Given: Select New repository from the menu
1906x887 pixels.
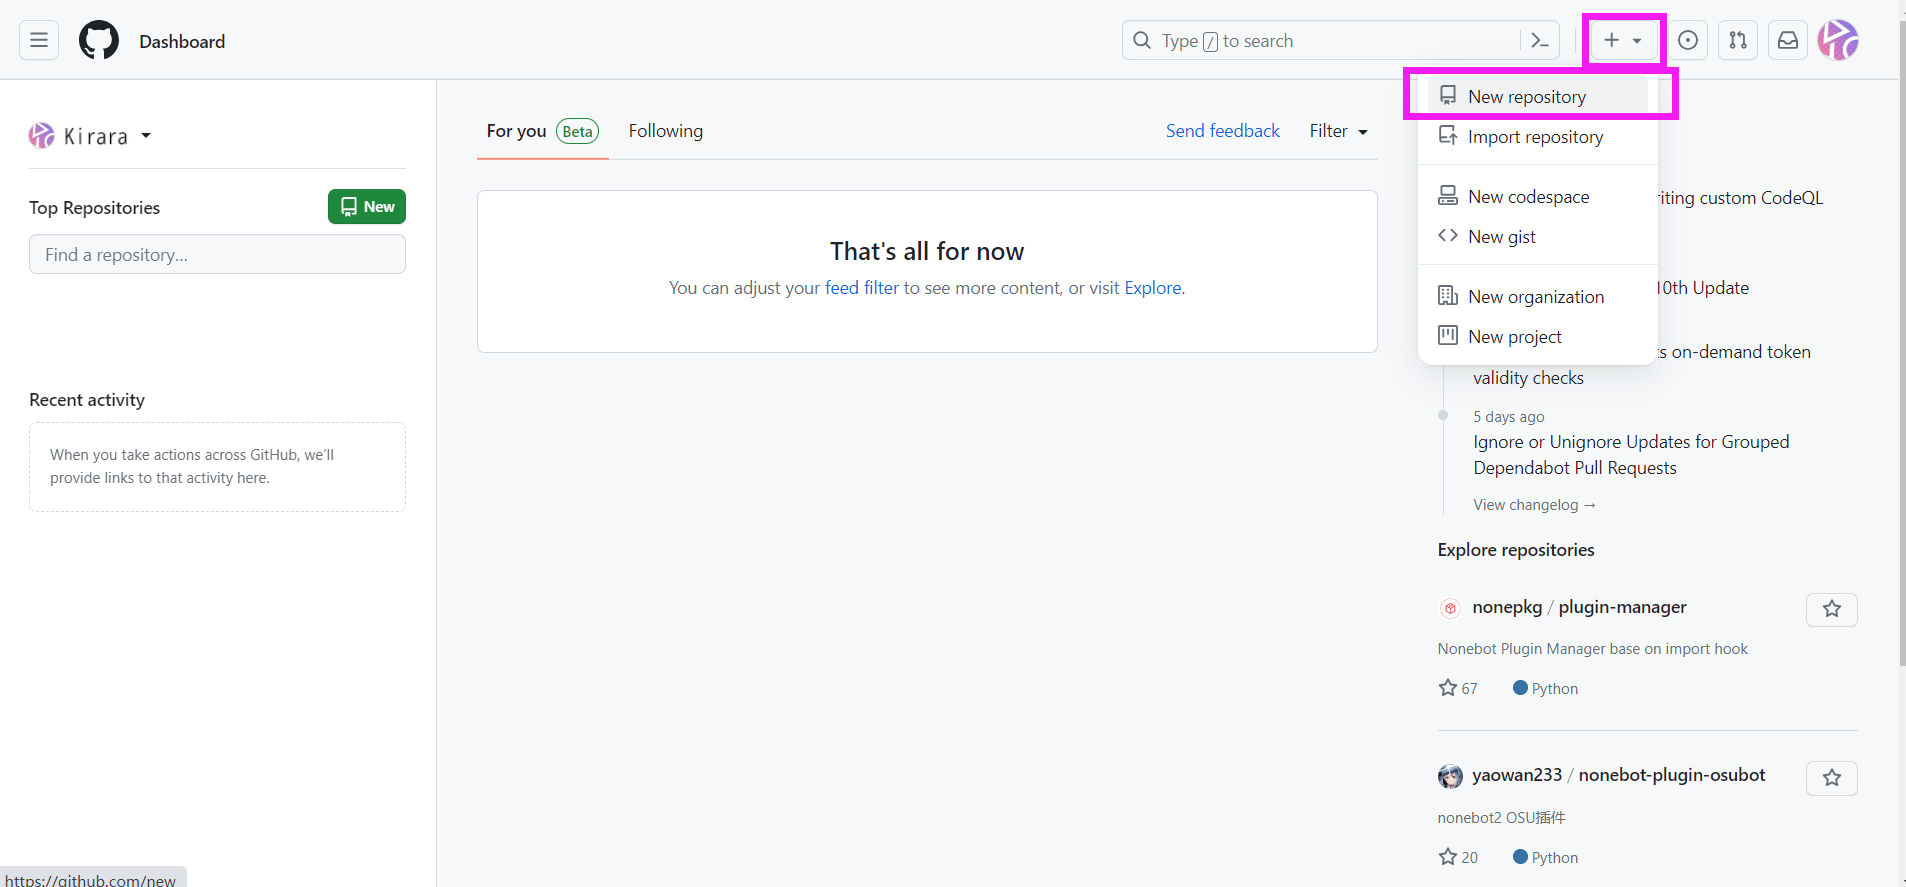Looking at the screenshot, I should (x=1538, y=96).
